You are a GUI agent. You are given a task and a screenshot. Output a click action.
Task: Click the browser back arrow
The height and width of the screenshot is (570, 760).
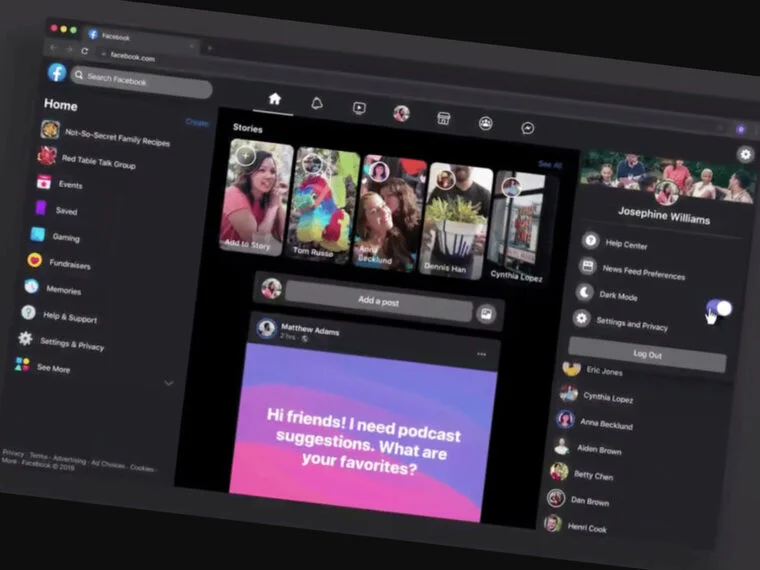(53, 48)
